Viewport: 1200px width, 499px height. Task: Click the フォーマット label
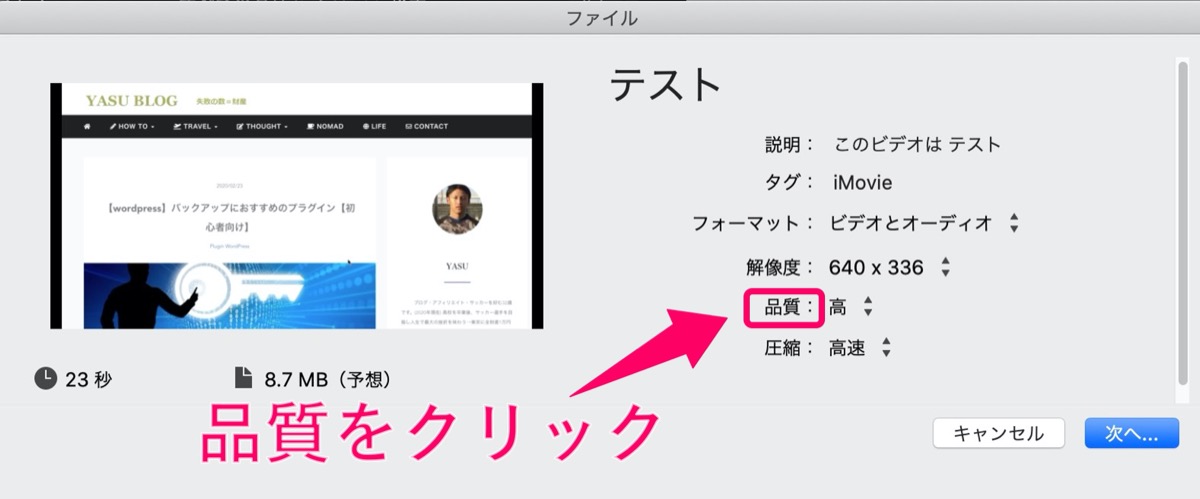[x=755, y=223]
